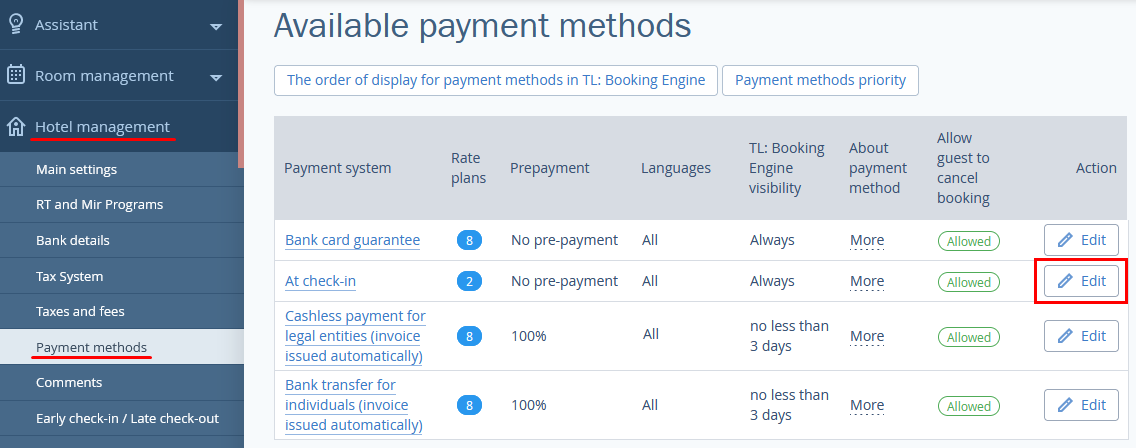Click the Room management calendar icon

(15, 75)
